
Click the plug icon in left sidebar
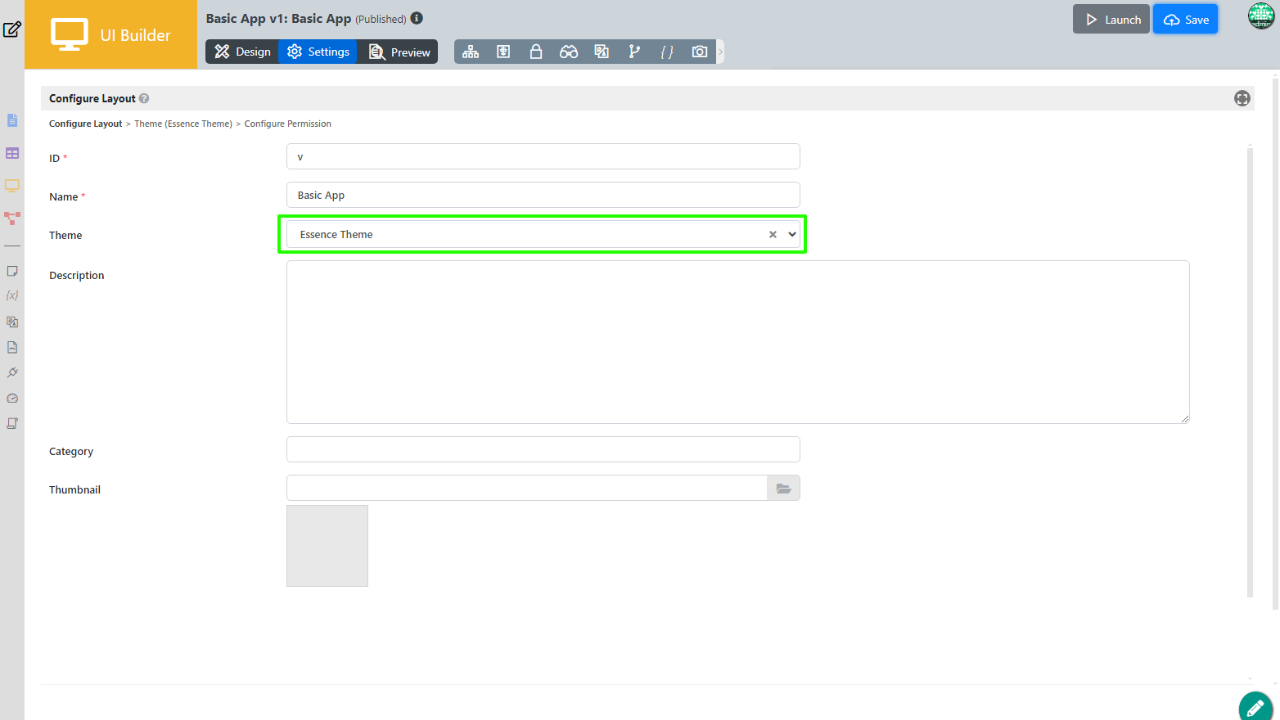point(13,372)
